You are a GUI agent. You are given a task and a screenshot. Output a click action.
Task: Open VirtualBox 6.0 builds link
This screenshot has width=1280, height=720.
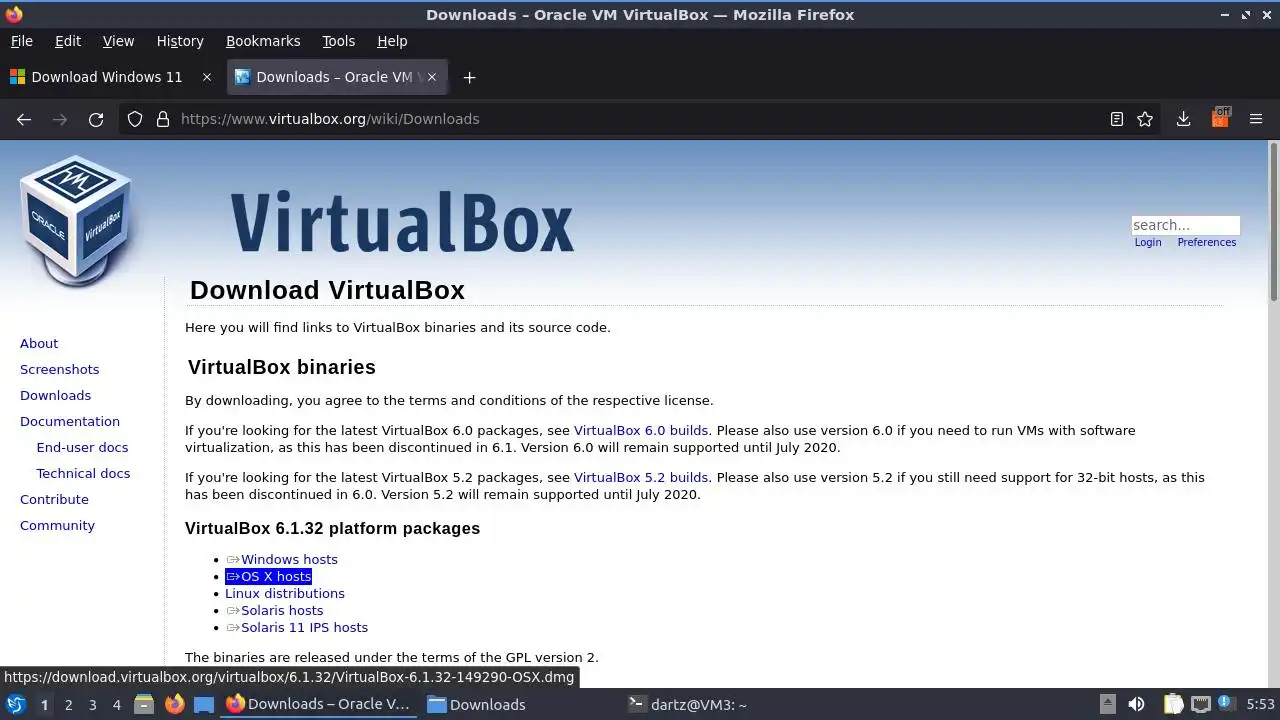(x=641, y=430)
